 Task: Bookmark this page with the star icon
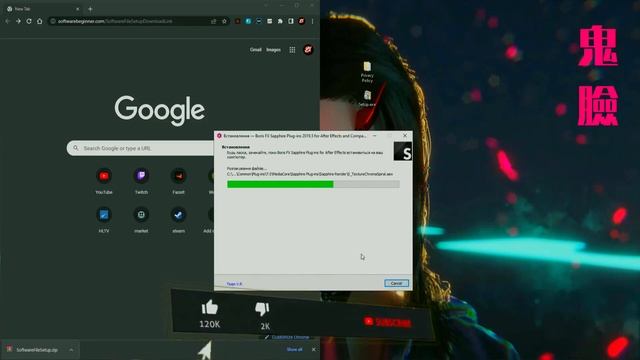224,21
